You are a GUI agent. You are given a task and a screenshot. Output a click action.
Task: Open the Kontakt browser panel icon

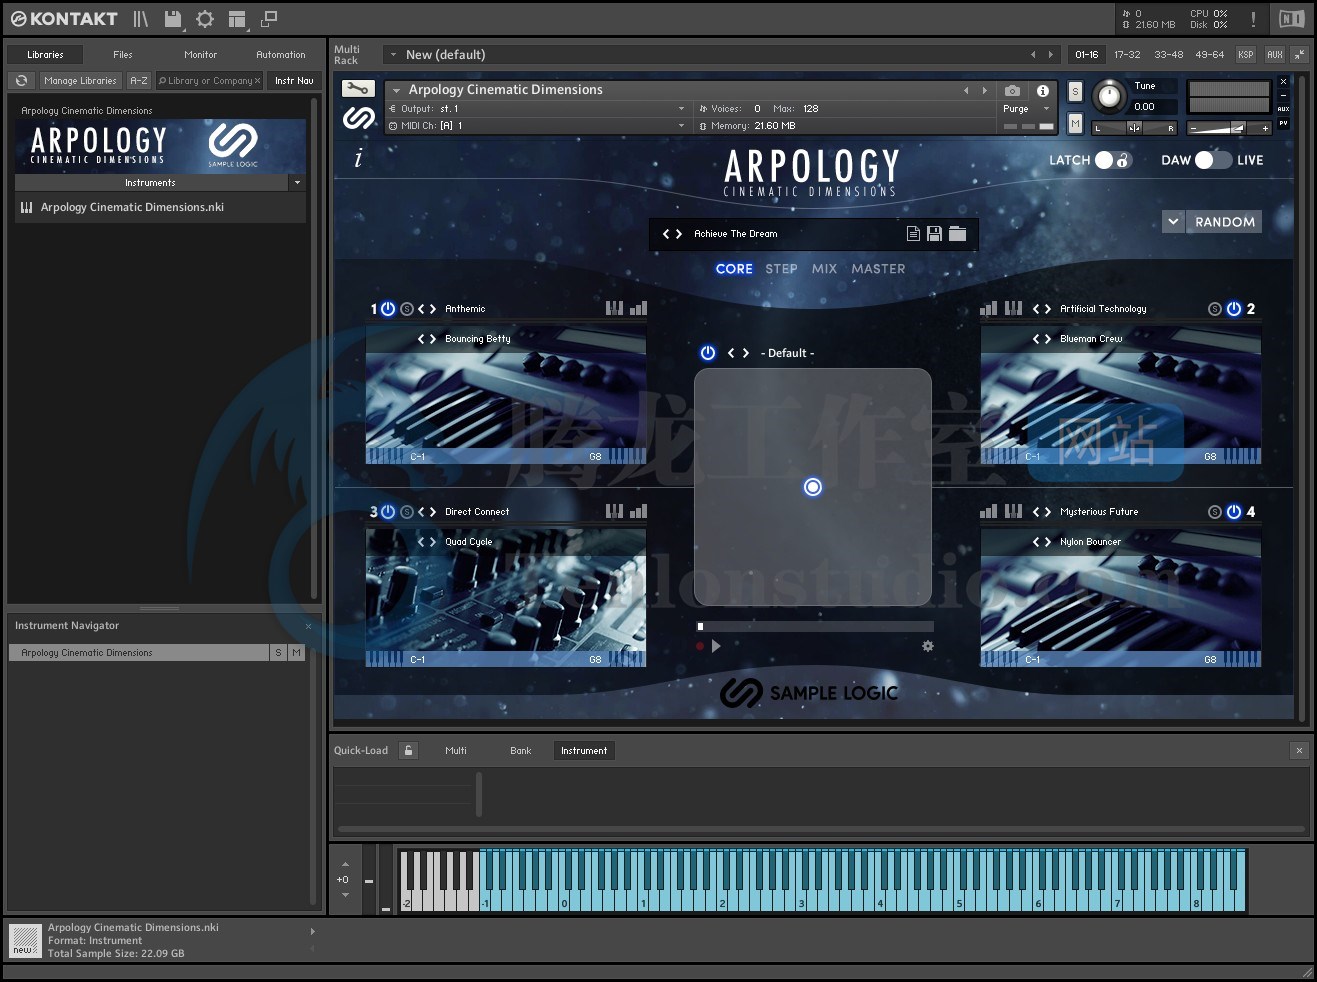point(141,19)
